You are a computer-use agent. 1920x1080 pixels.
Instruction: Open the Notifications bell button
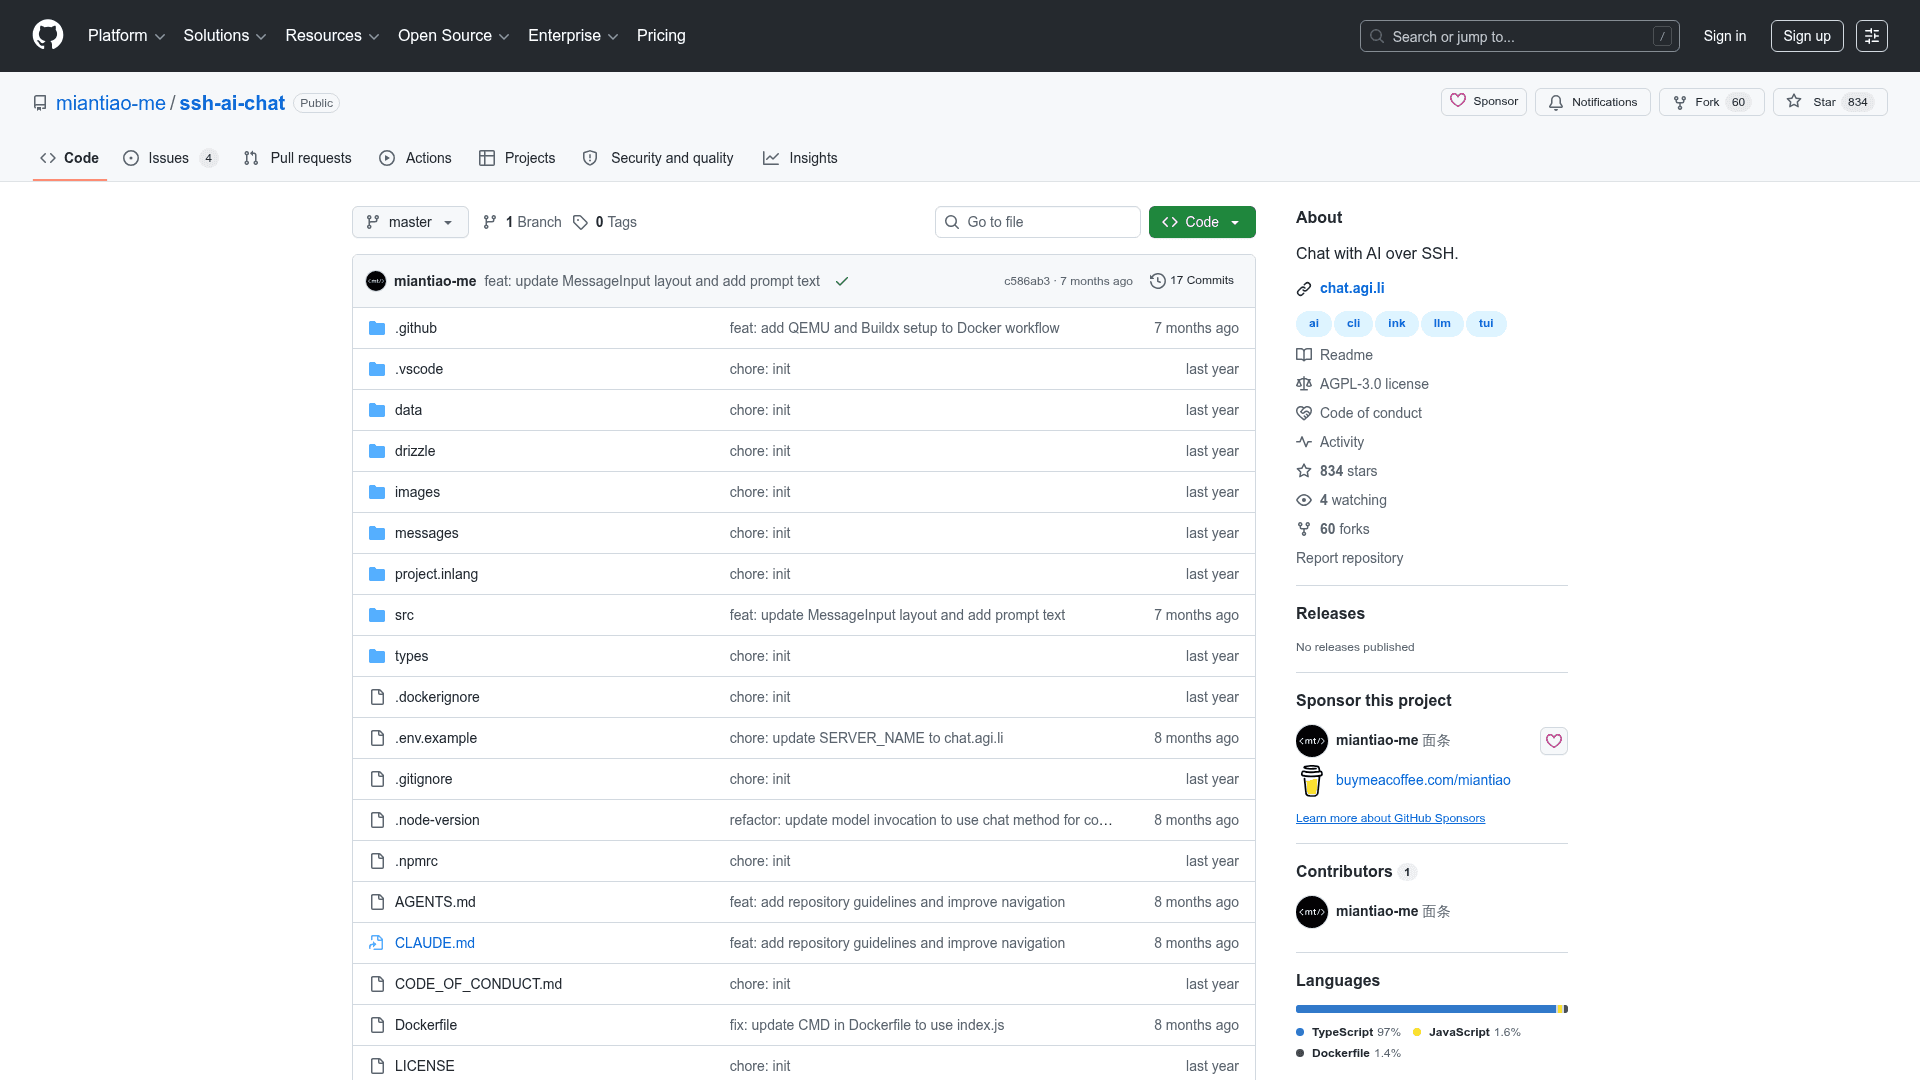[1593, 102]
